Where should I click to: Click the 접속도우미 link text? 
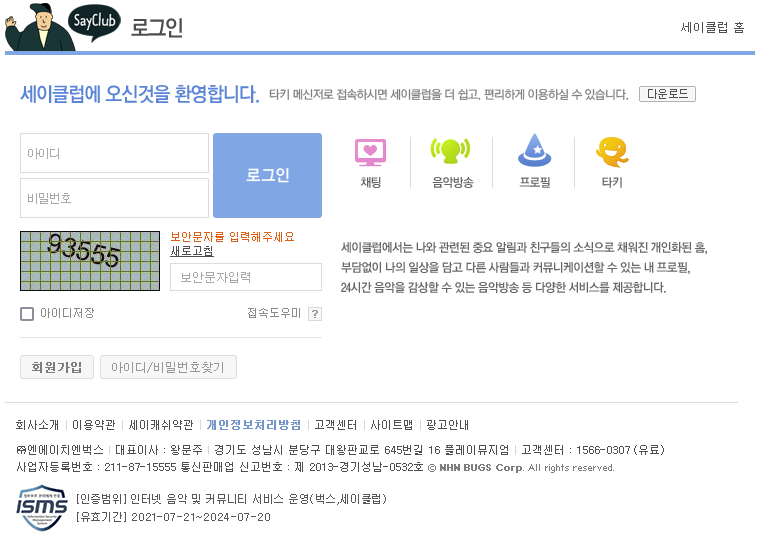274,313
